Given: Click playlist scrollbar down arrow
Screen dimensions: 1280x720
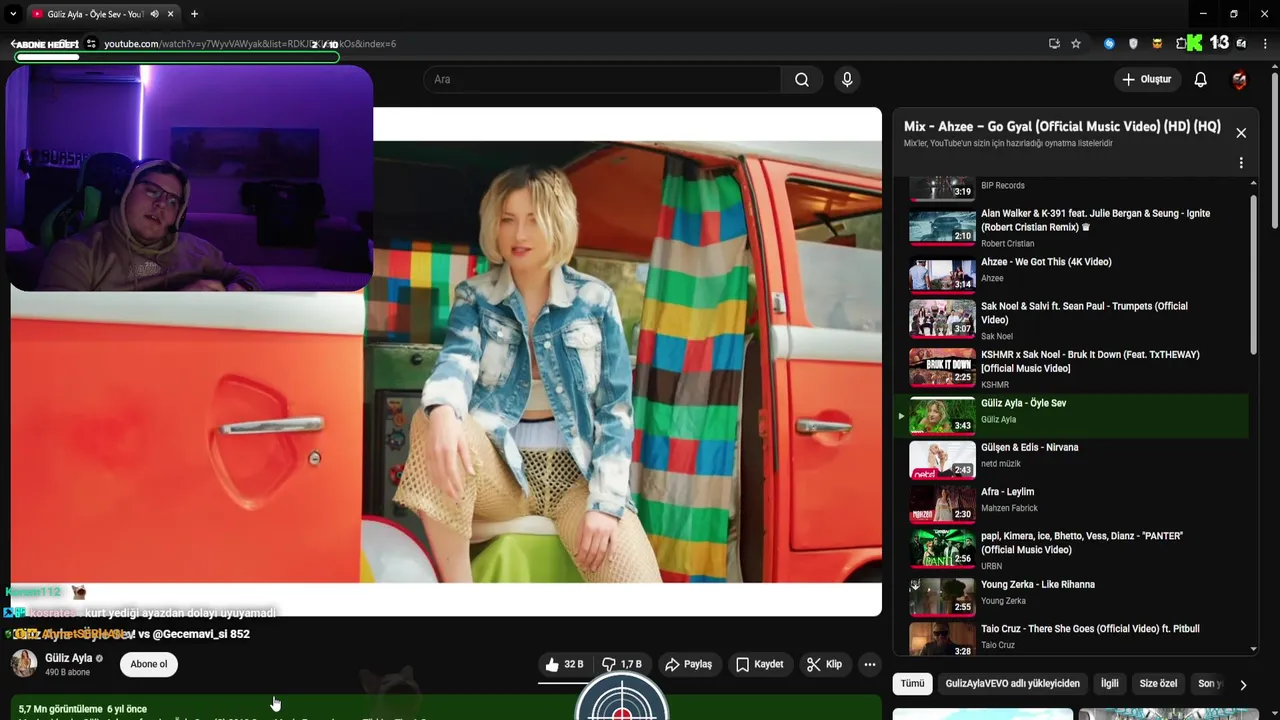Looking at the screenshot, I should point(1254,649).
